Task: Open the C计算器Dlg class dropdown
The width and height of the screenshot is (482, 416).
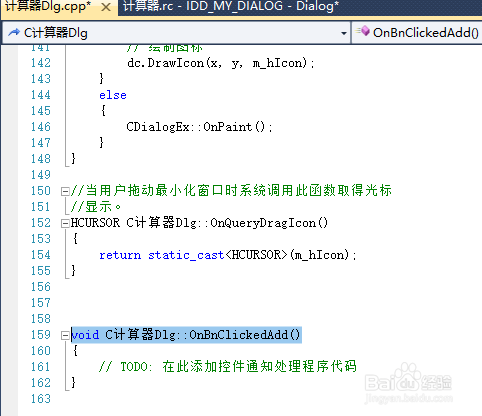Action: tap(176, 33)
